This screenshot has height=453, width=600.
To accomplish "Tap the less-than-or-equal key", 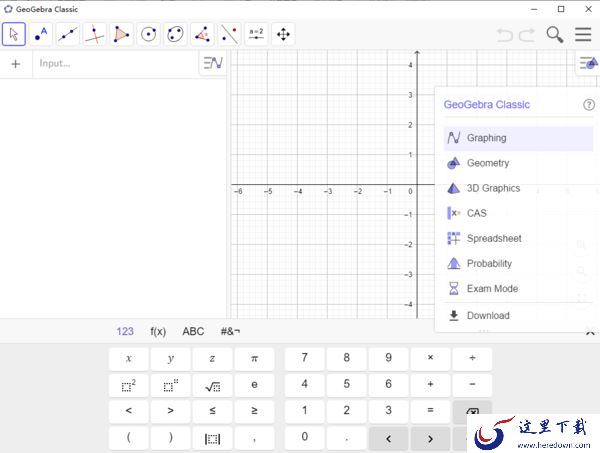I will [x=212, y=411].
